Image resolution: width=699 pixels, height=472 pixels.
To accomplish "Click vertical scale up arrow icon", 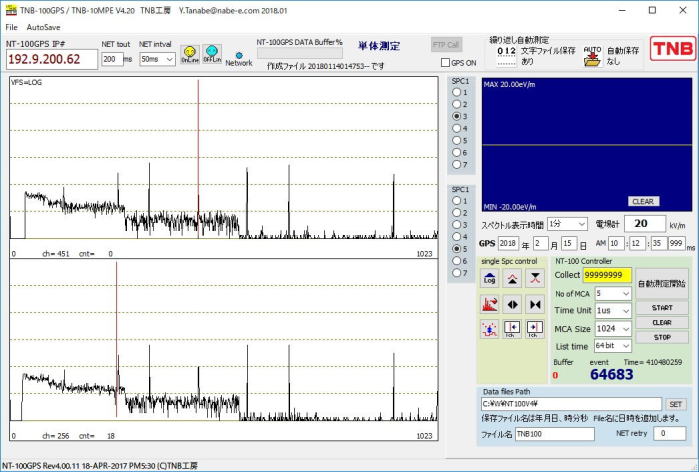I will 512,279.
